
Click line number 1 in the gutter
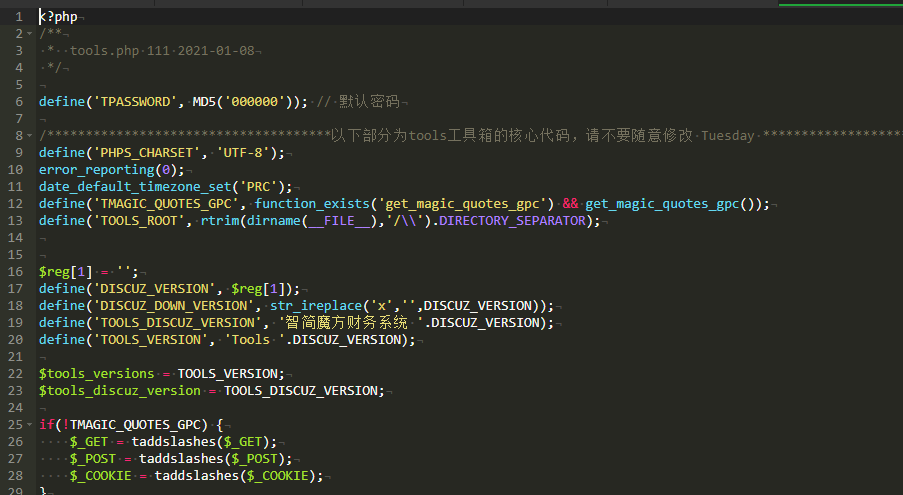19,17
